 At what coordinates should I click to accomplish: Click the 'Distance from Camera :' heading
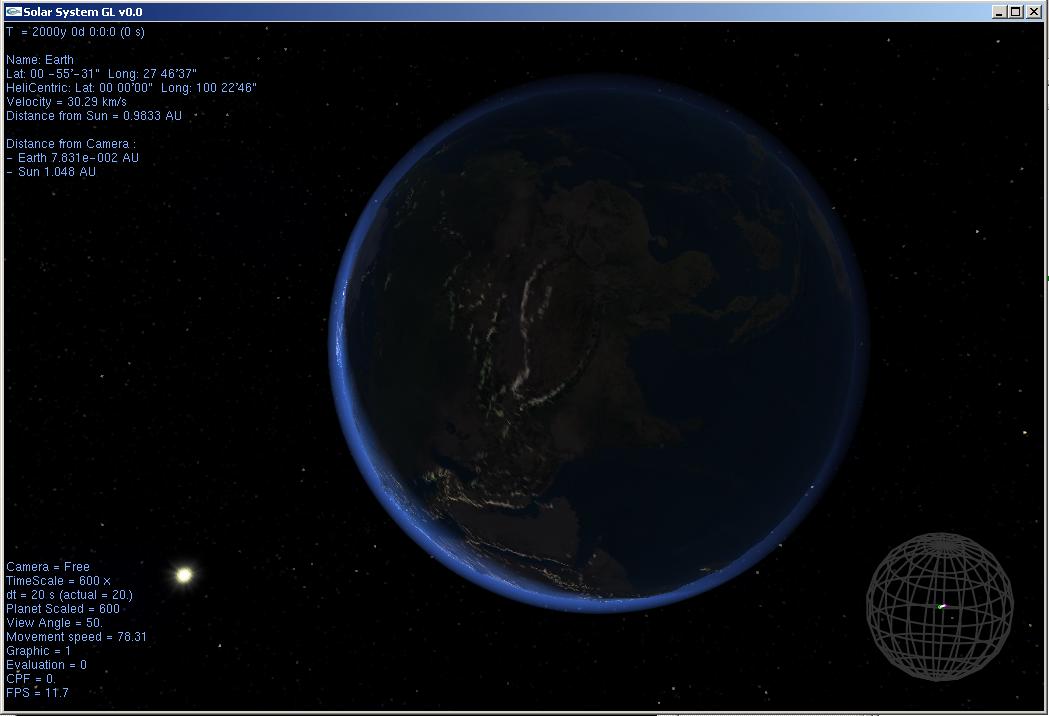coord(71,144)
